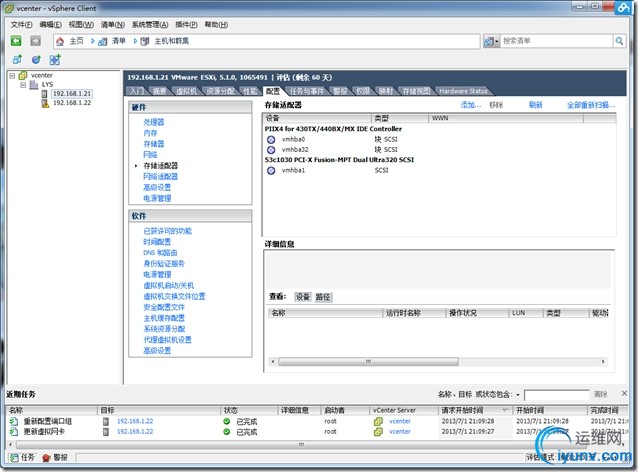Click the details horizontal scrollbar thumb
Screen dimensions: 638x472
(368, 362)
